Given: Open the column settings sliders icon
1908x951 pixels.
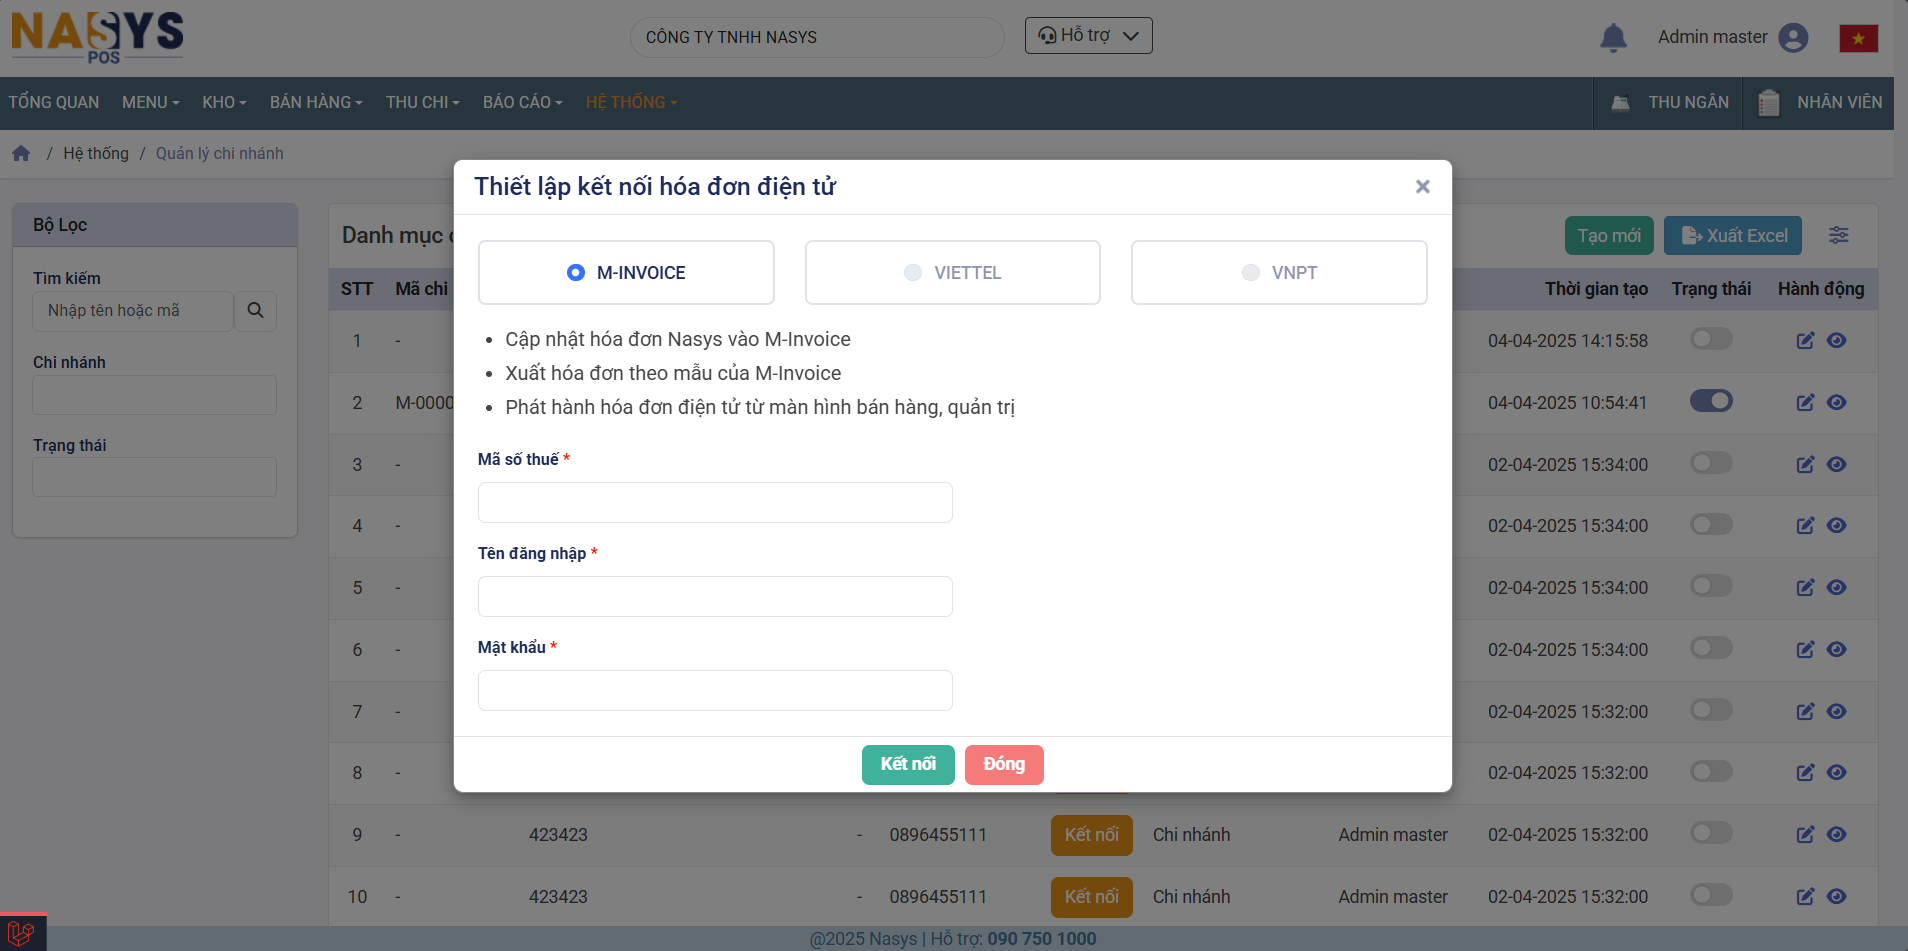Looking at the screenshot, I should point(1839,235).
